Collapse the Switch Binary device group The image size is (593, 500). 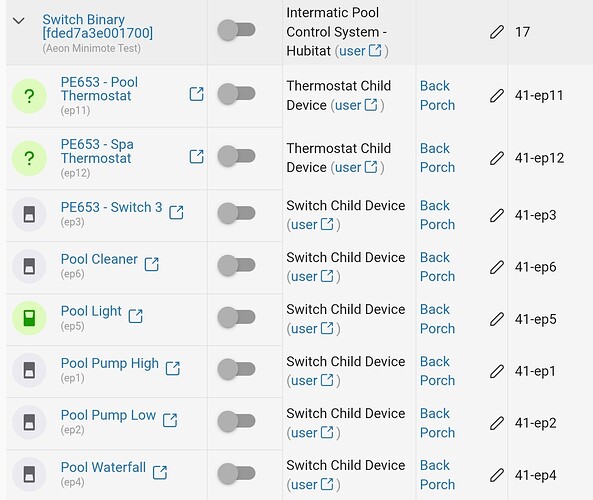(19, 21)
